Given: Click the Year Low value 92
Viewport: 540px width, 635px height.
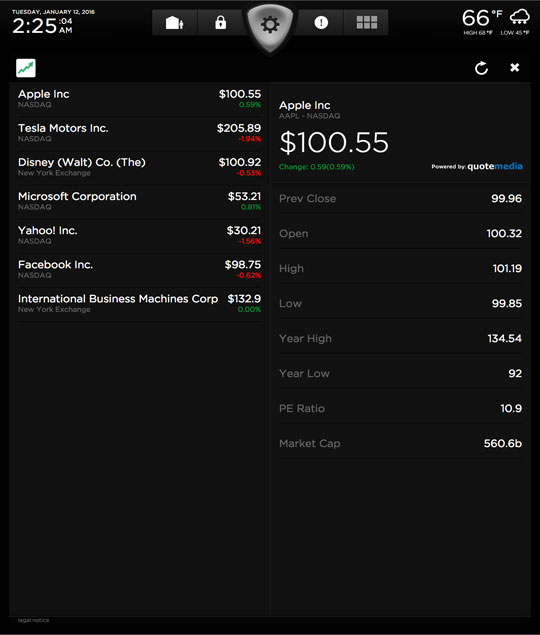Looking at the screenshot, I should [515, 373].
